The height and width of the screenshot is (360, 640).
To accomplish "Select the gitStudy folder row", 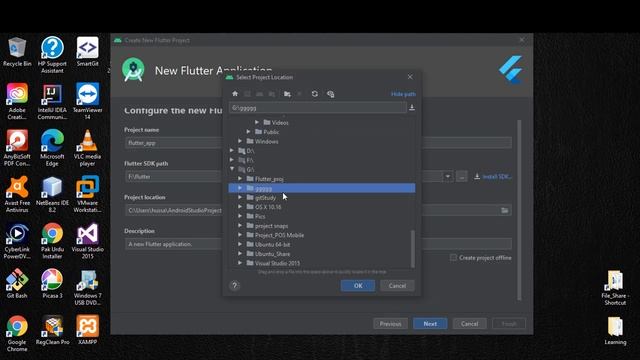I will pos(322,198).
